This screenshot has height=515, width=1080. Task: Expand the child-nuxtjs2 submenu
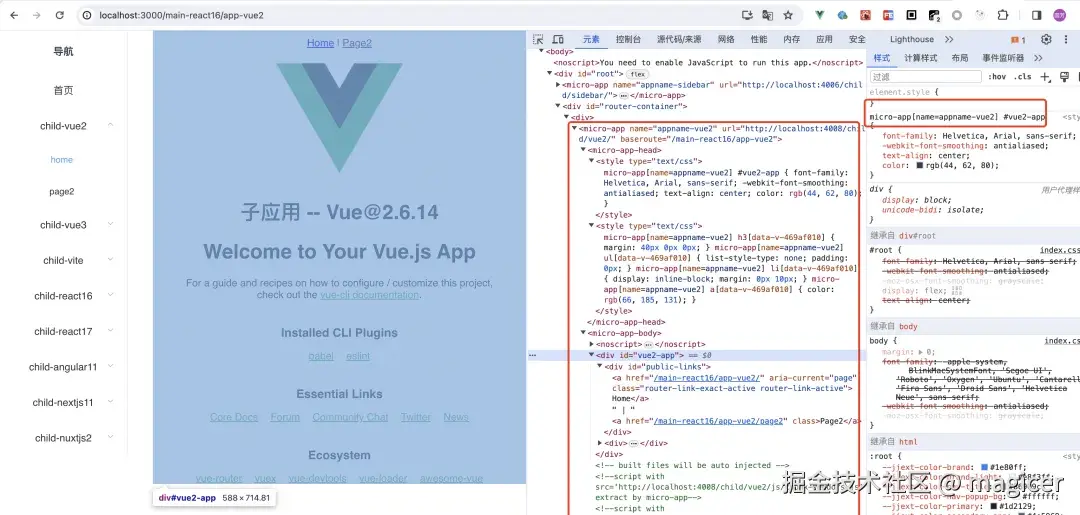110,437
